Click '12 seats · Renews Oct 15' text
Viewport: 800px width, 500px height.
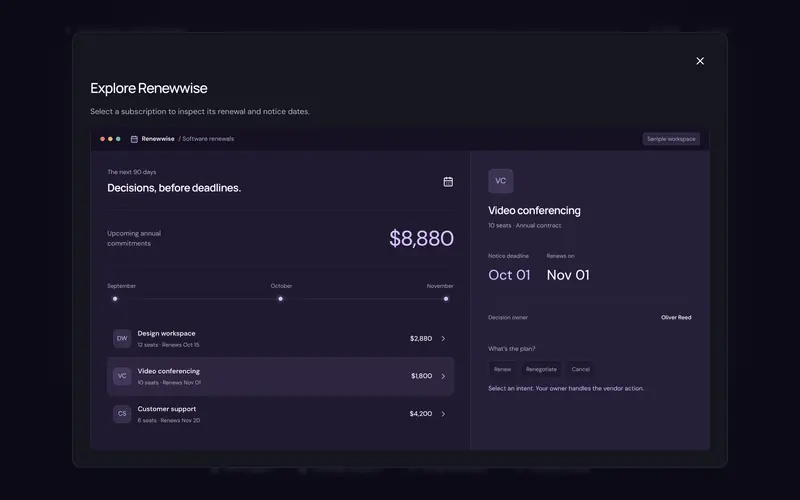(168, 345)
